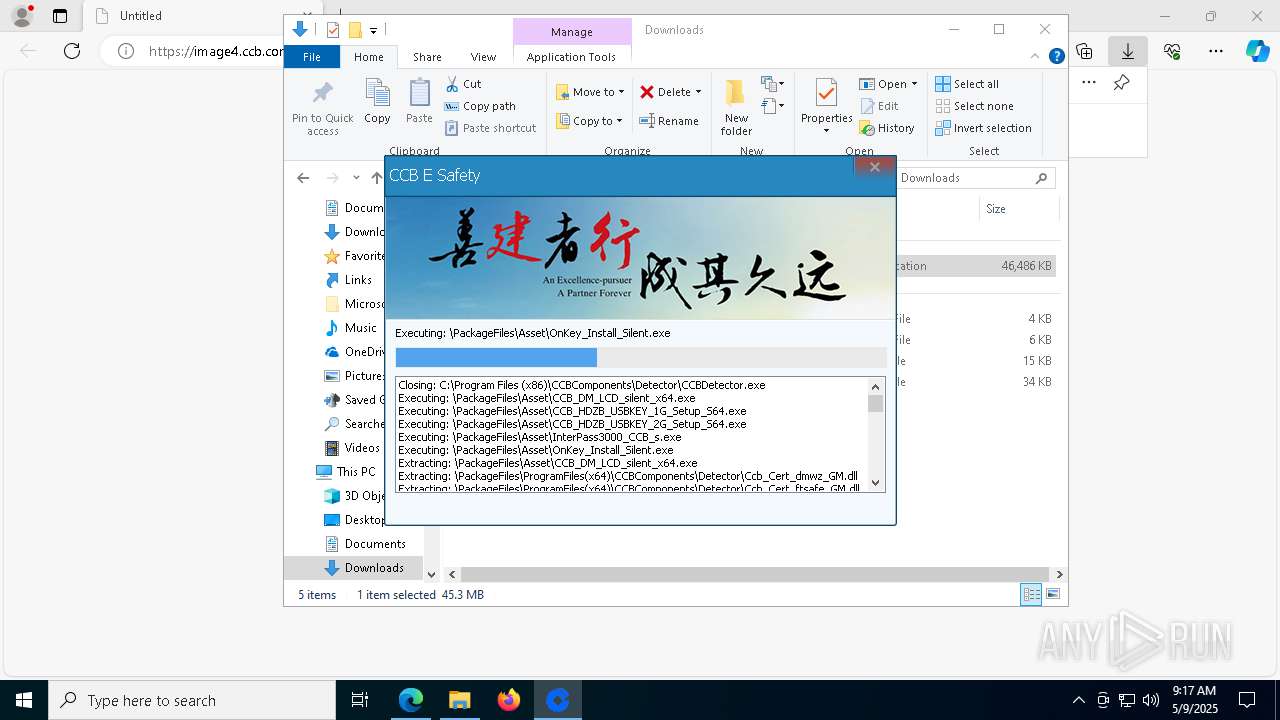This screenshot has width=1280, height=720.
Task: Click Select none in the ribbon
Action: point(974,106)
